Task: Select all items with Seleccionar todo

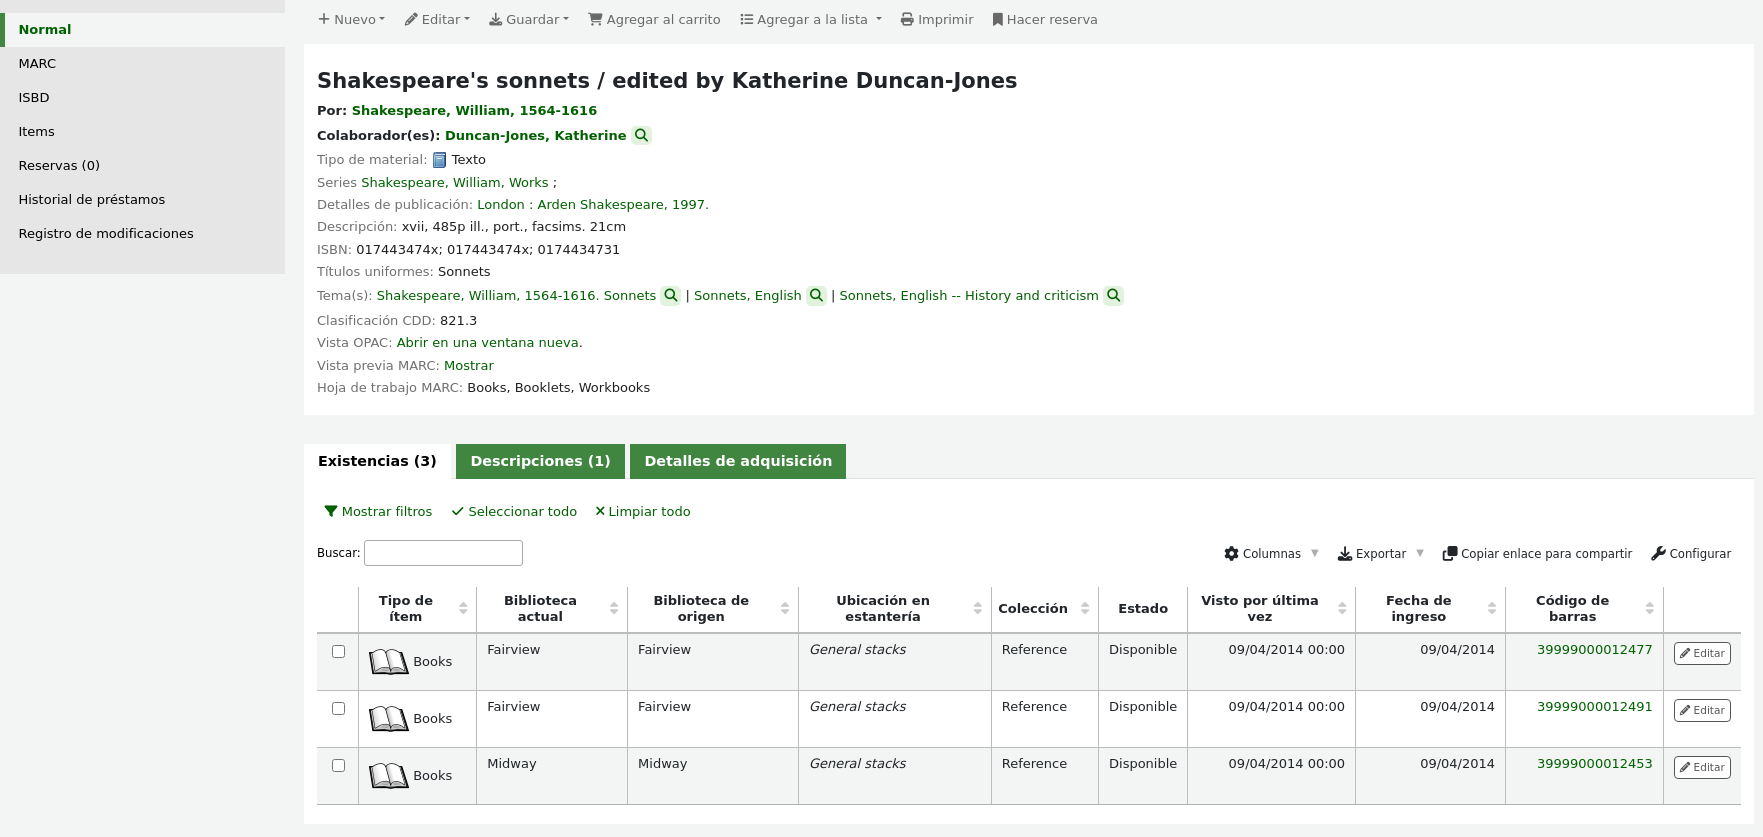Action: tap(514, 511)
